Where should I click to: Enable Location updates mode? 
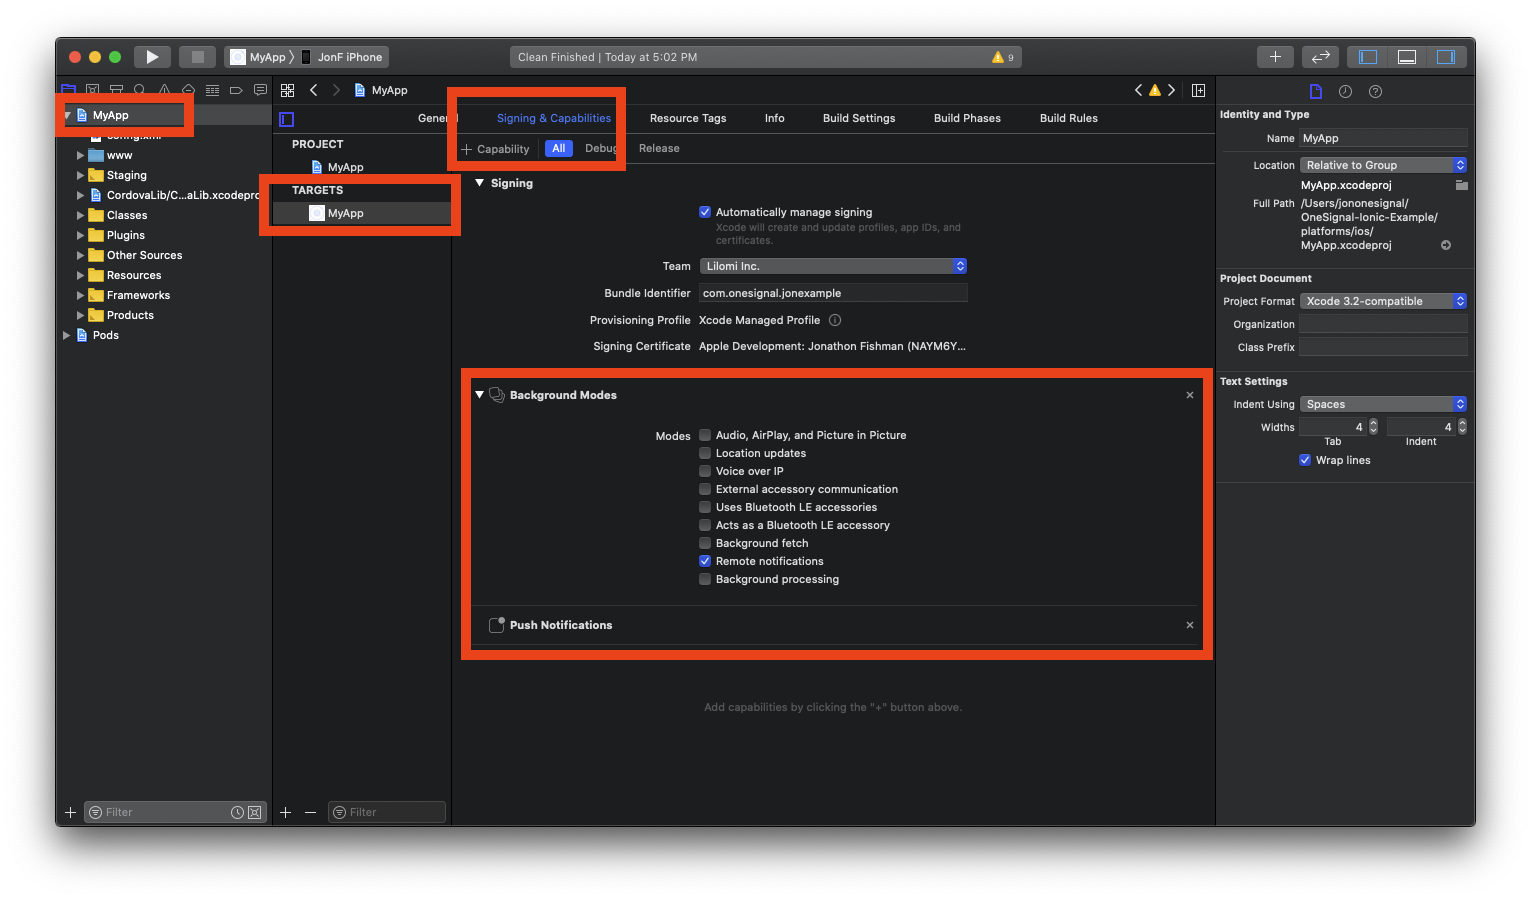click(705, 453)
